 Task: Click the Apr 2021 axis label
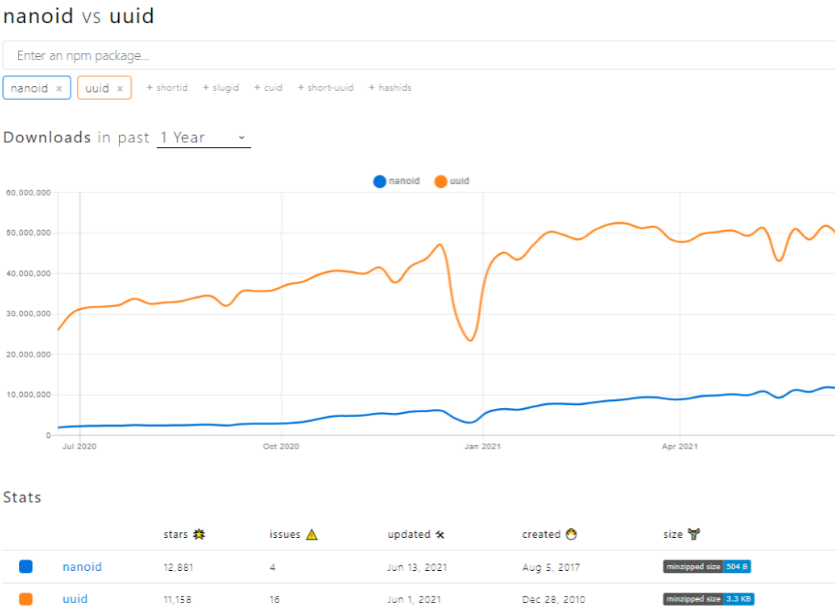coord(680,446)
